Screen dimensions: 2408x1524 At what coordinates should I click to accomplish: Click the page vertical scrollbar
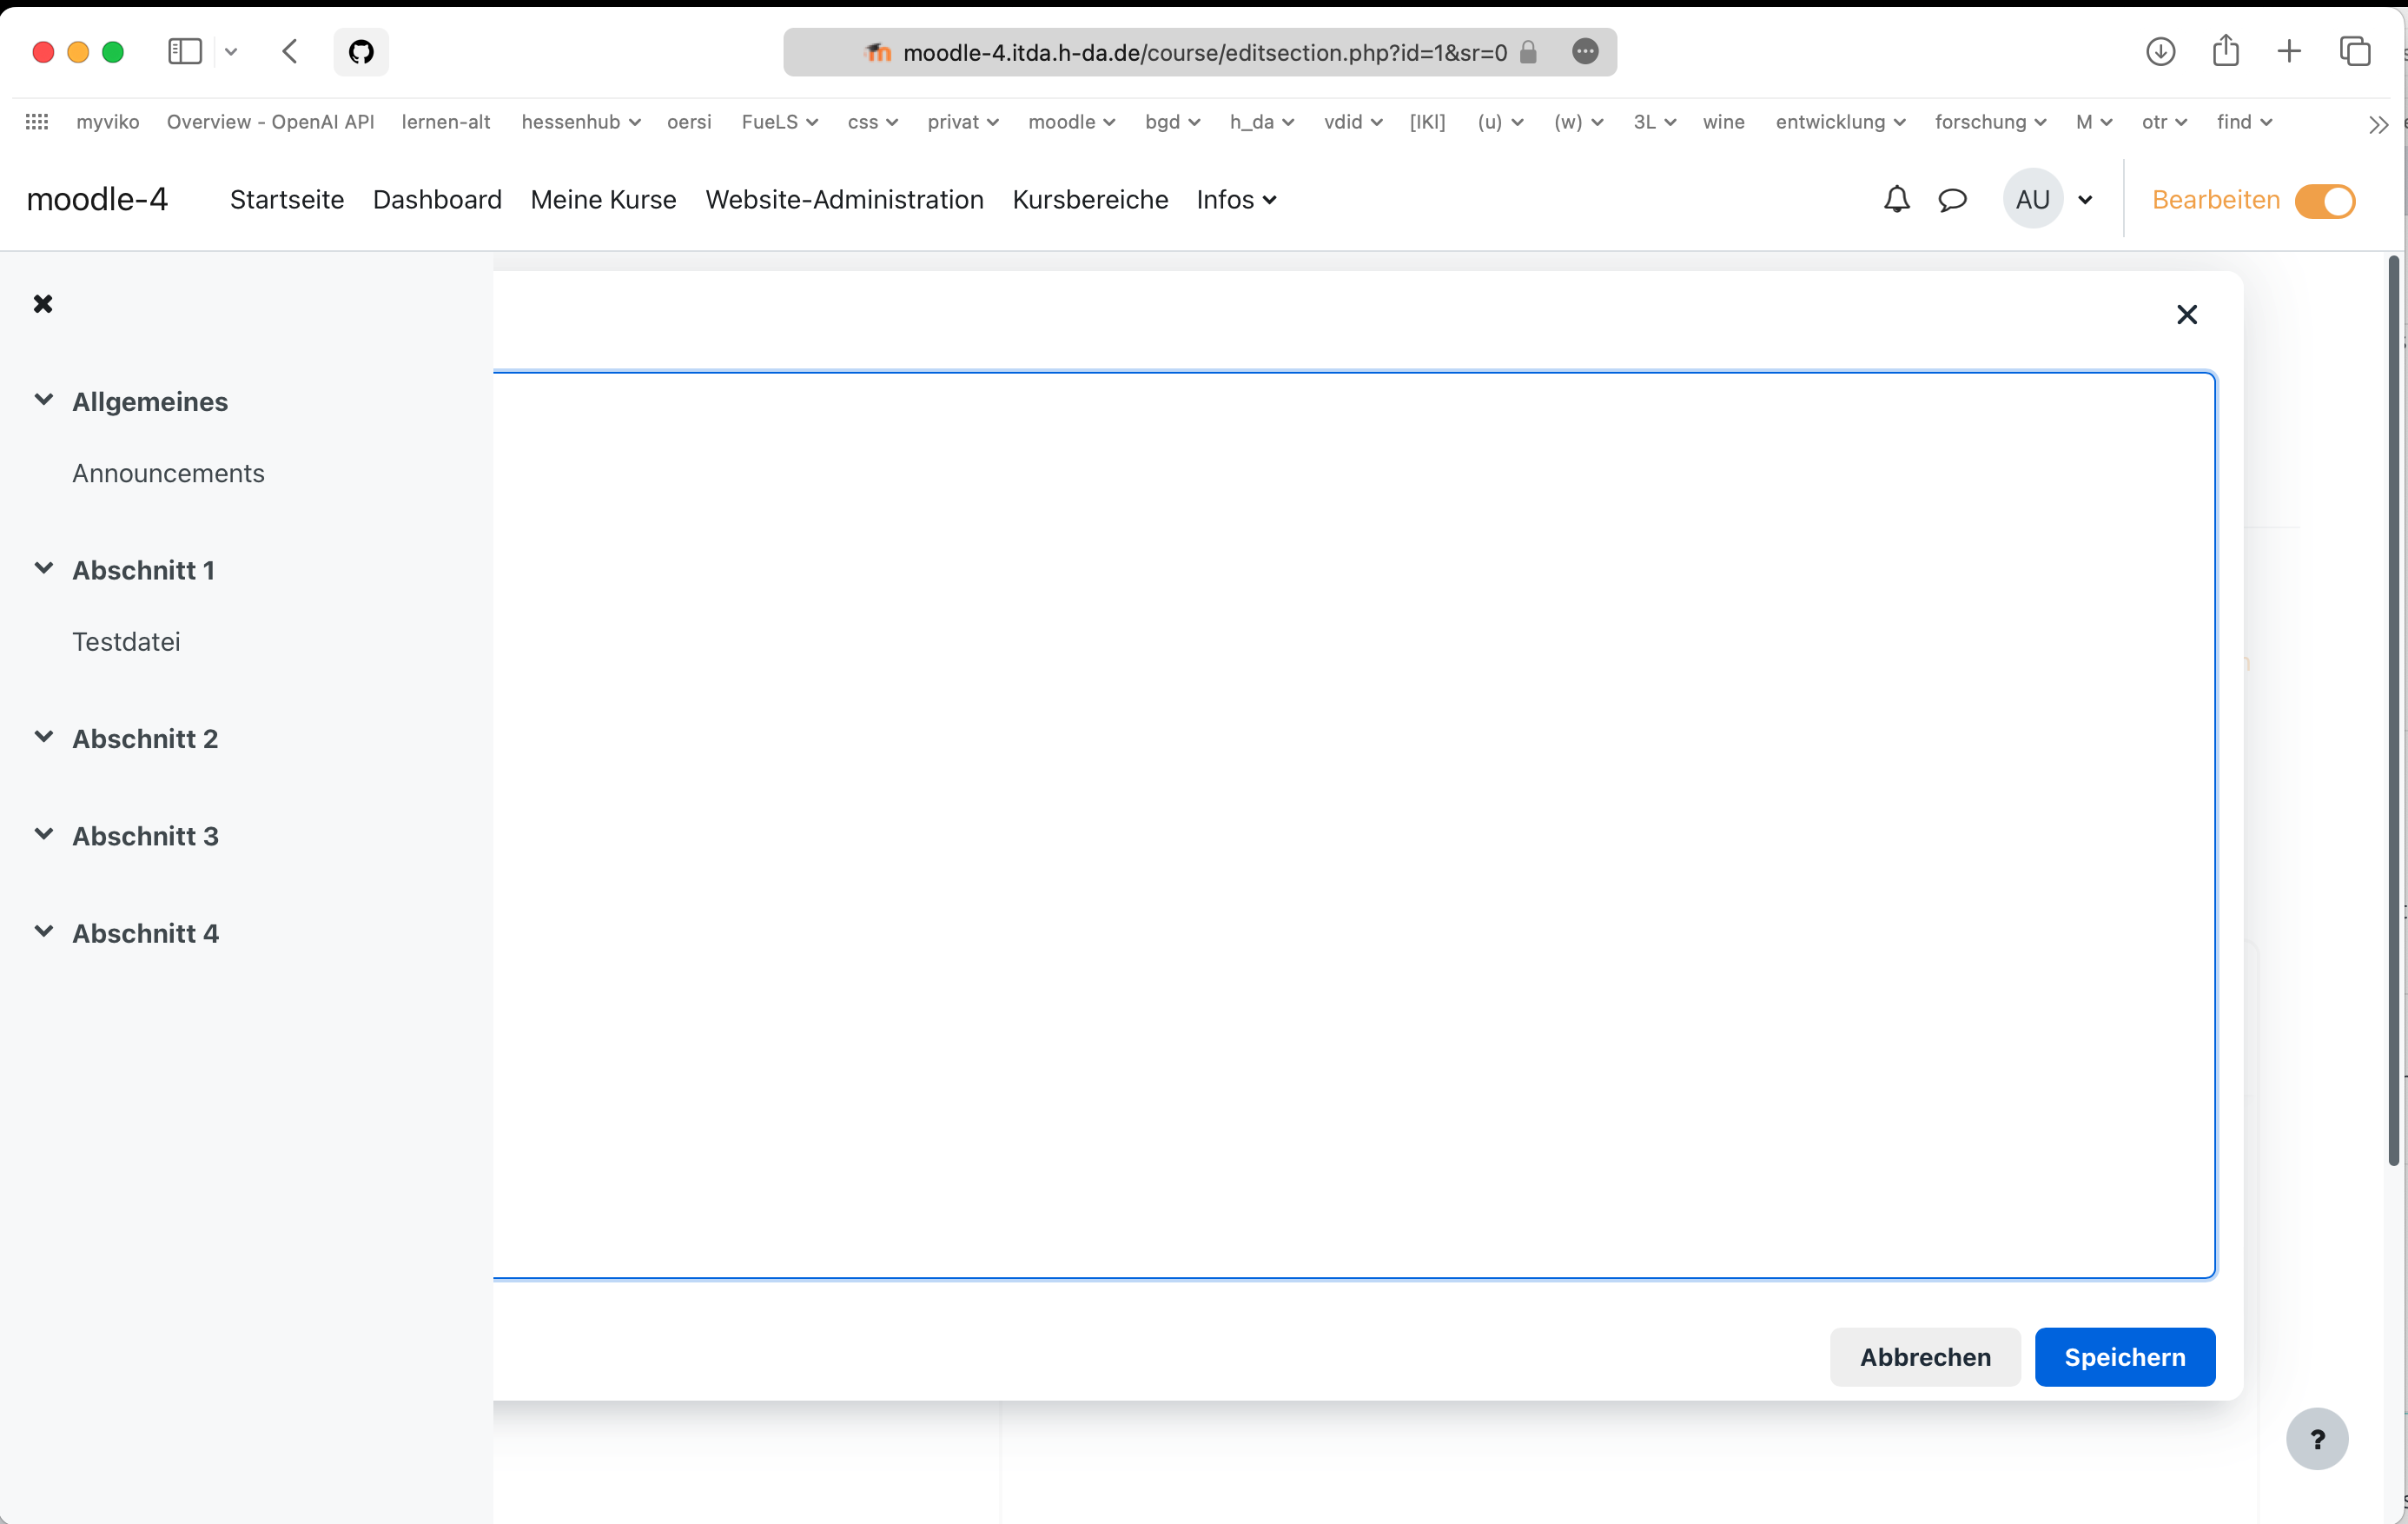coord(2393,710)
